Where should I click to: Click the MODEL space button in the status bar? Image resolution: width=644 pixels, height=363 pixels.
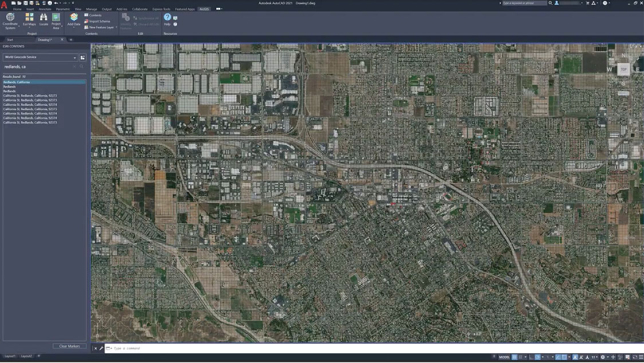pyautogui.click(x=504, y=357)
